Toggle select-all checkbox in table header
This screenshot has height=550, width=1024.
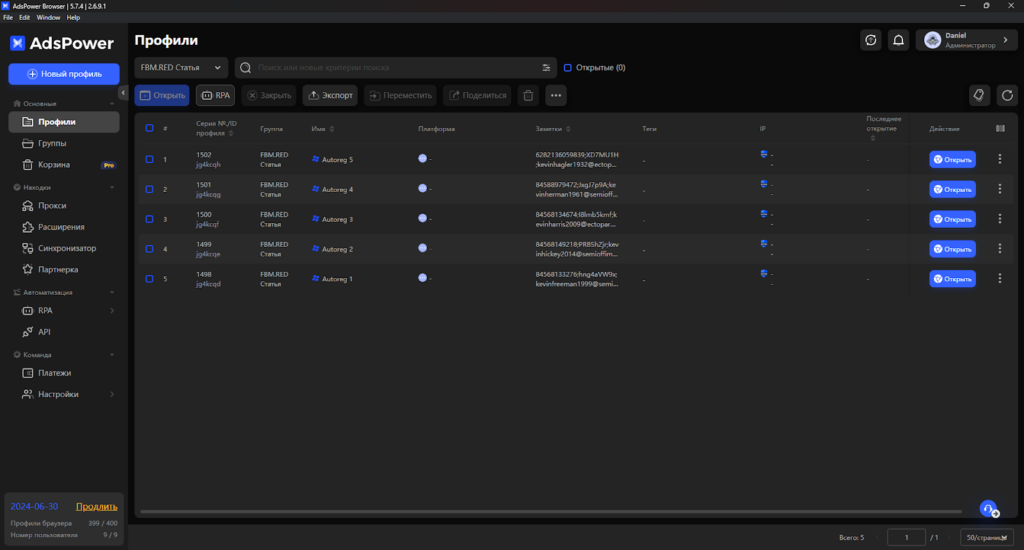coord(150,128)
